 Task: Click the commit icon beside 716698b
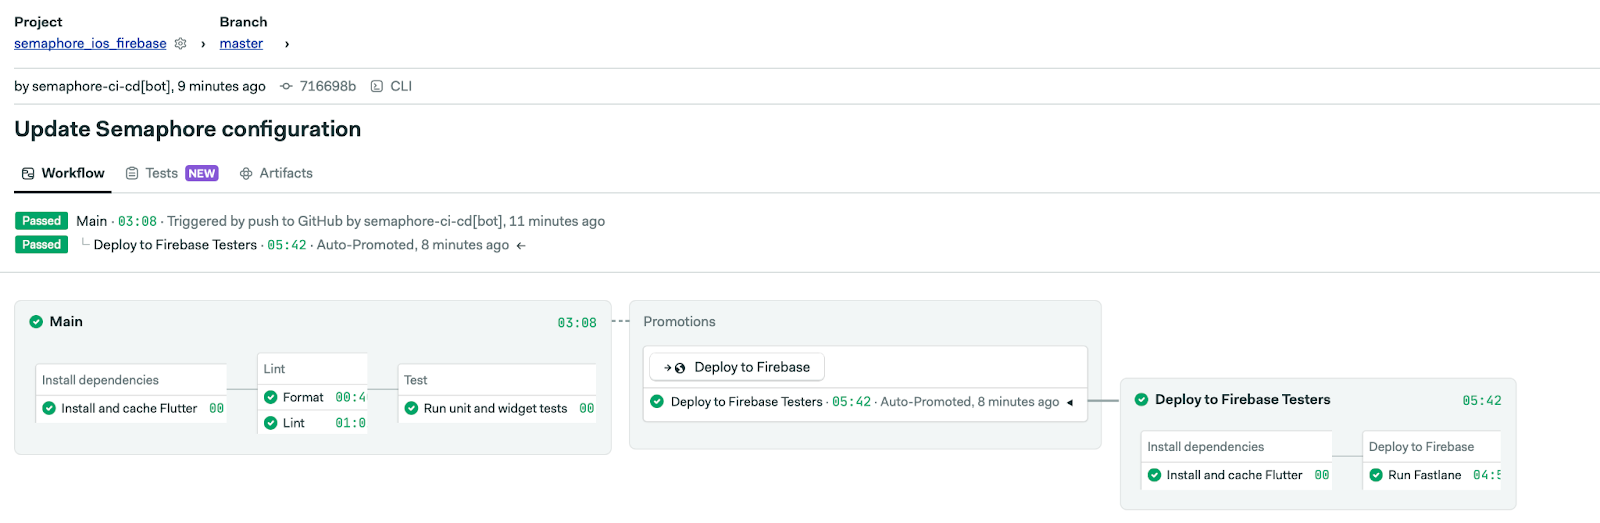pos(286,86)
